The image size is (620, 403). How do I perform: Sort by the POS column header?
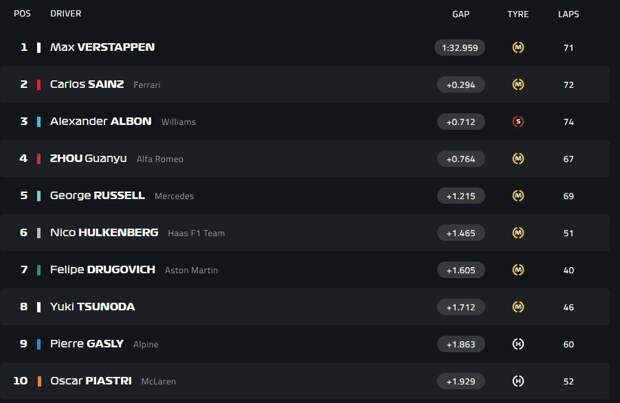(x=22, y=14)
